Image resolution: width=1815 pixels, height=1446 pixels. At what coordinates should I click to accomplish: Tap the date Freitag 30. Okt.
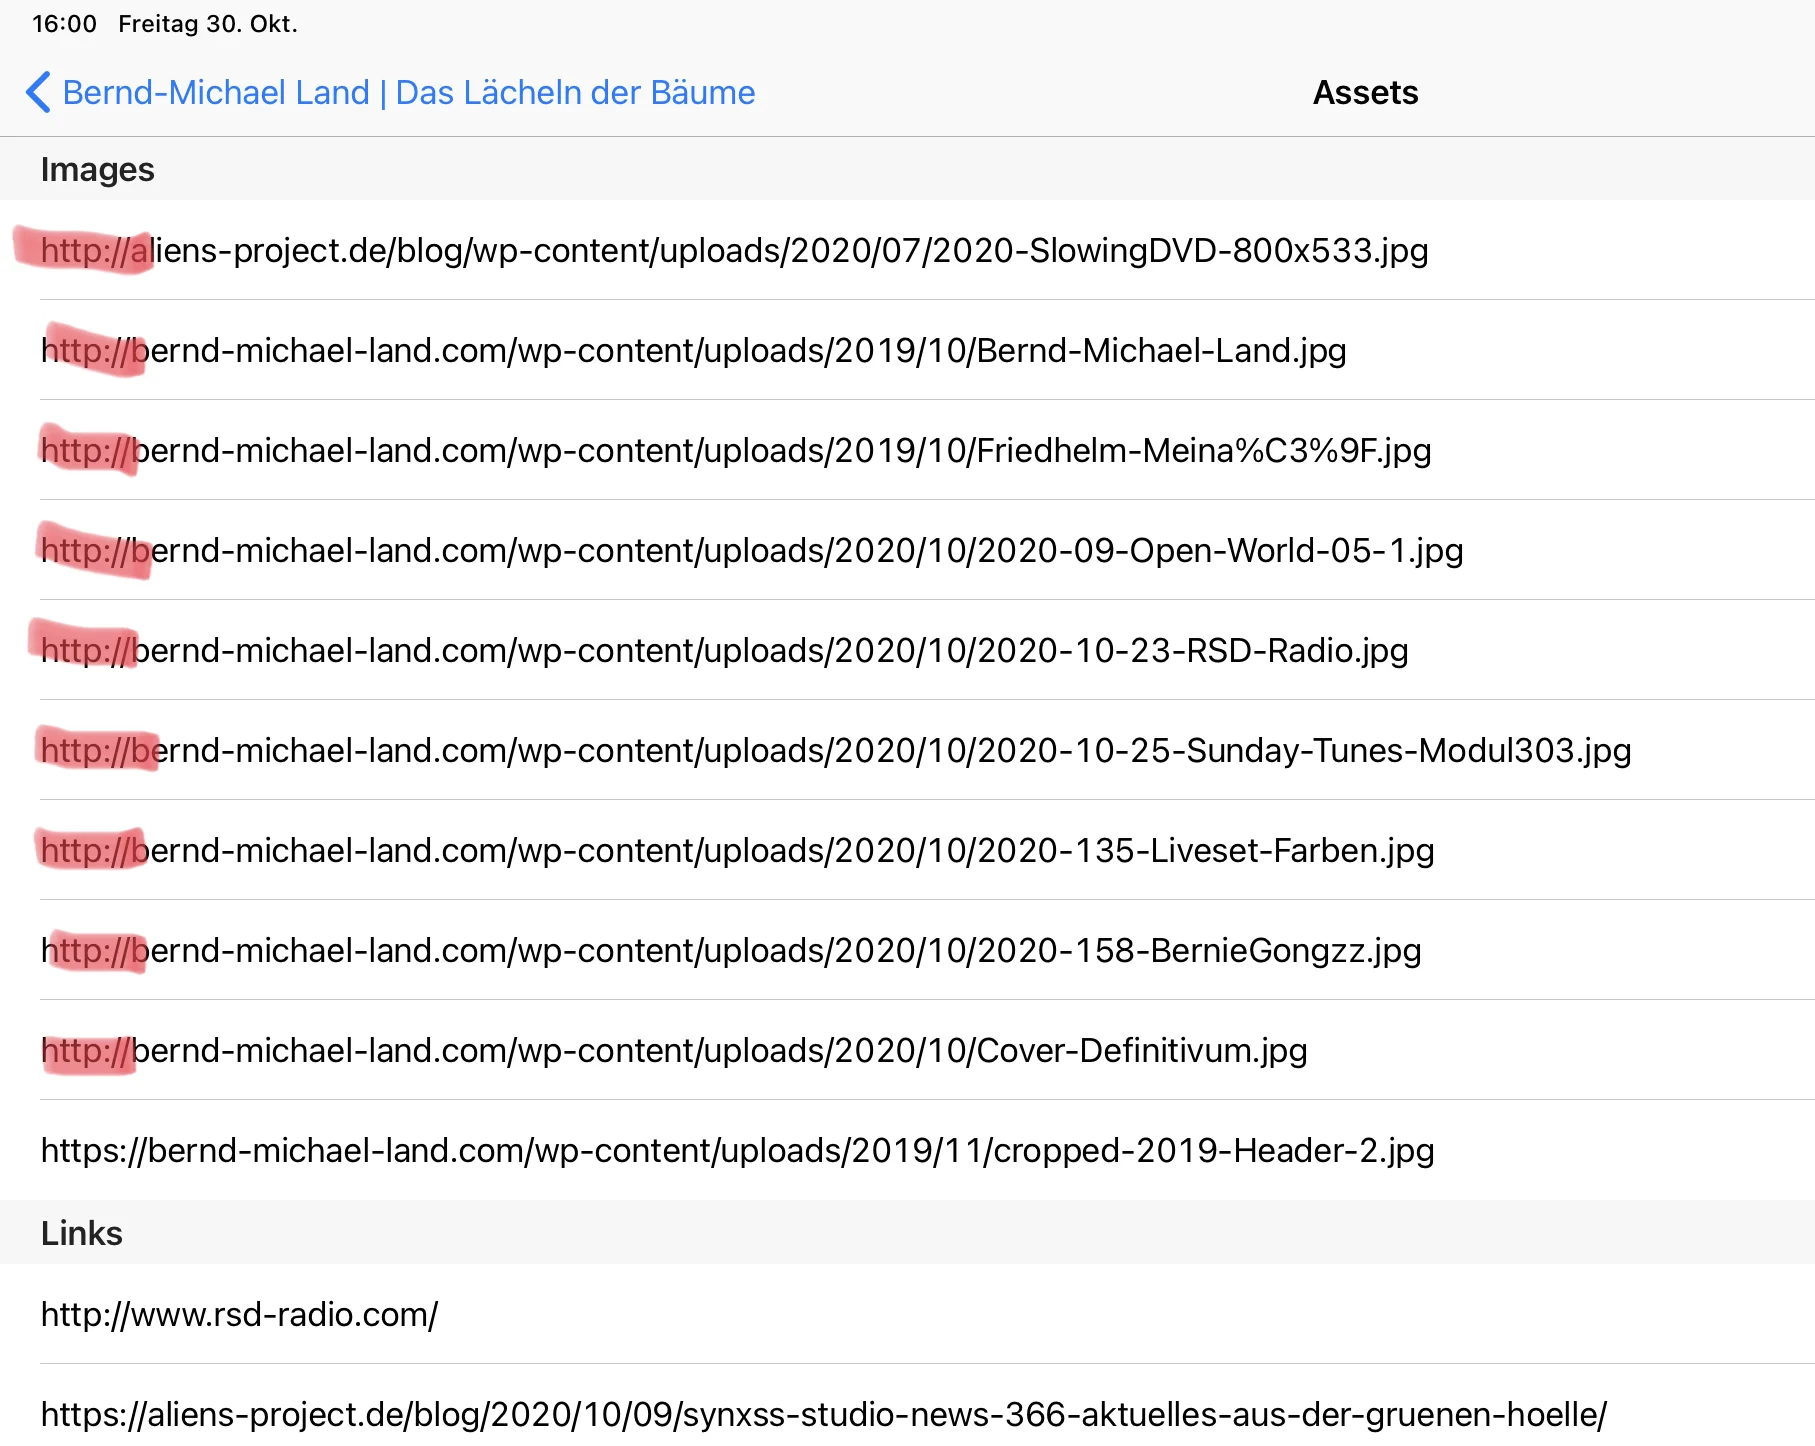tap(208, 24)
